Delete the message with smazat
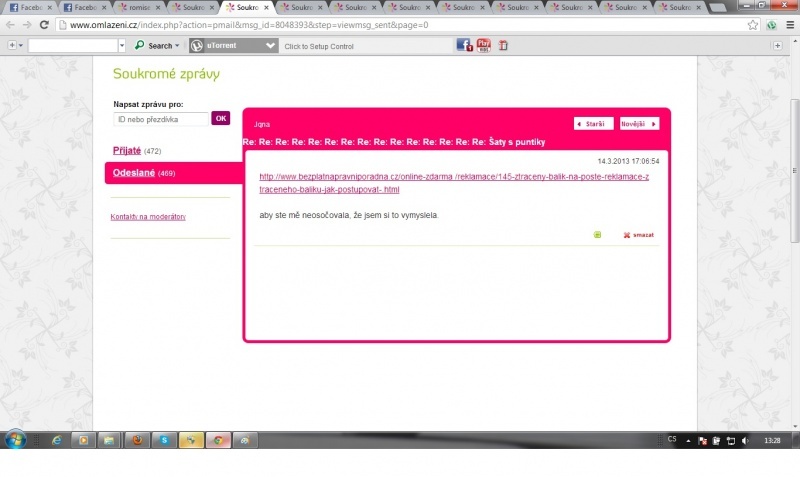This screenshot has width=800, height=477. tap(638, 235)
